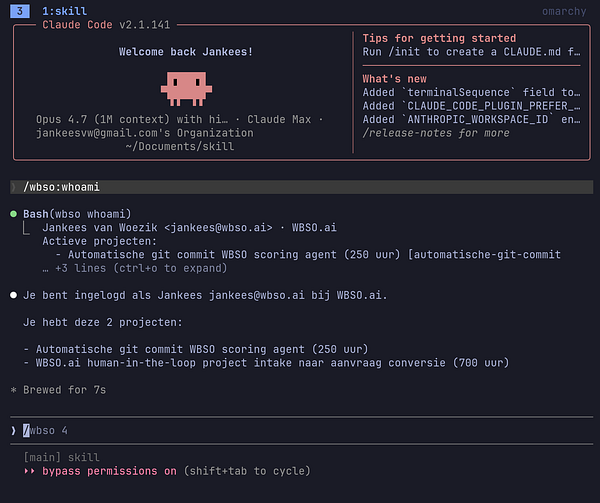The image size is (600, 503).
Task: Click the omarchy session label
Action: pos(564,11)
